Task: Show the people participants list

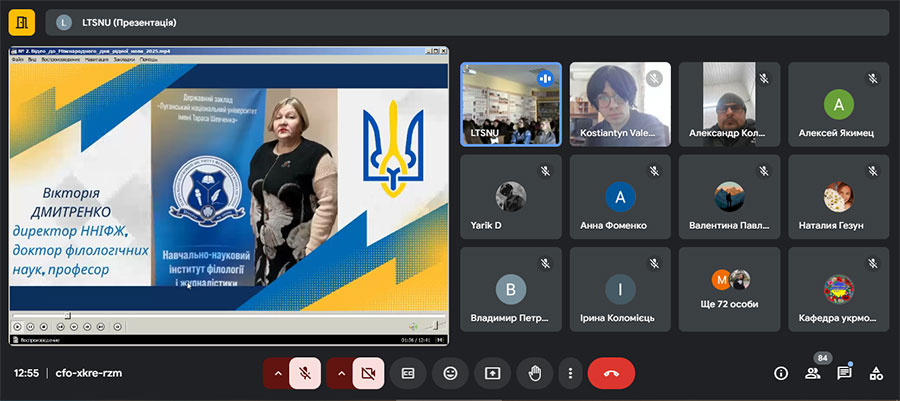Action: pyautogui.click(x=812, y=373)
